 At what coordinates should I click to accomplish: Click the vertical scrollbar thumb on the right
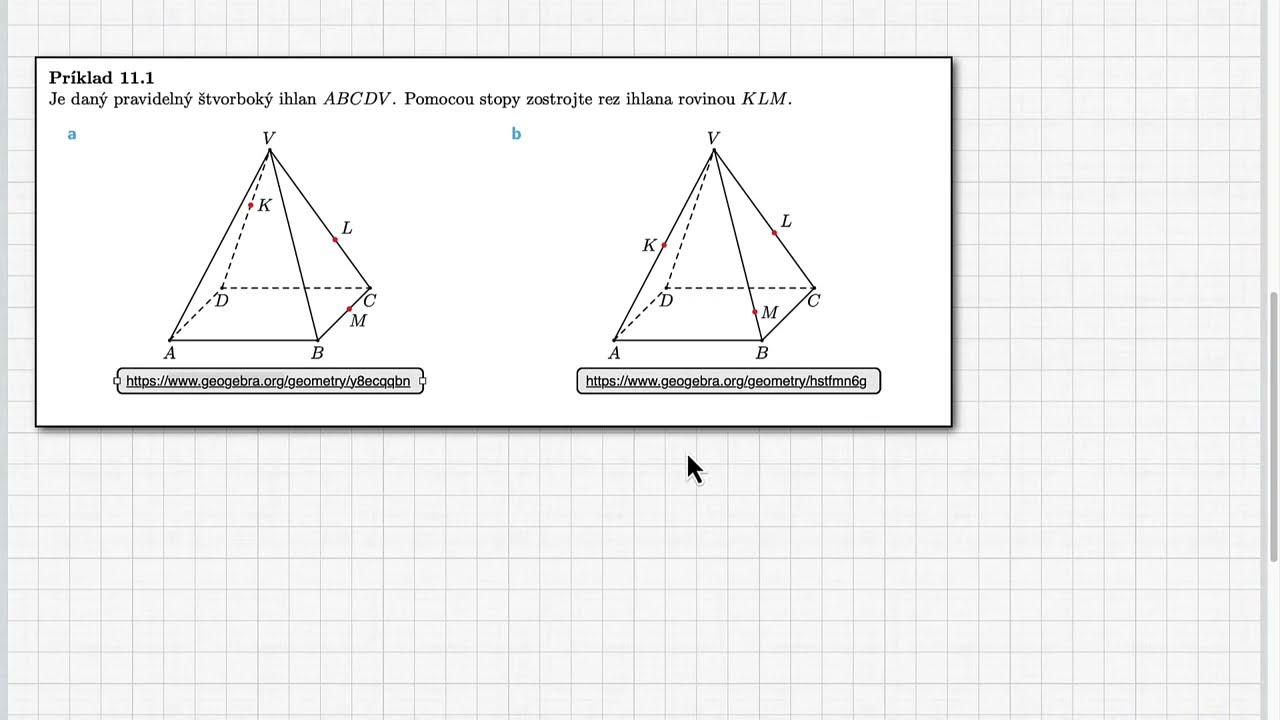point(1273,427)
